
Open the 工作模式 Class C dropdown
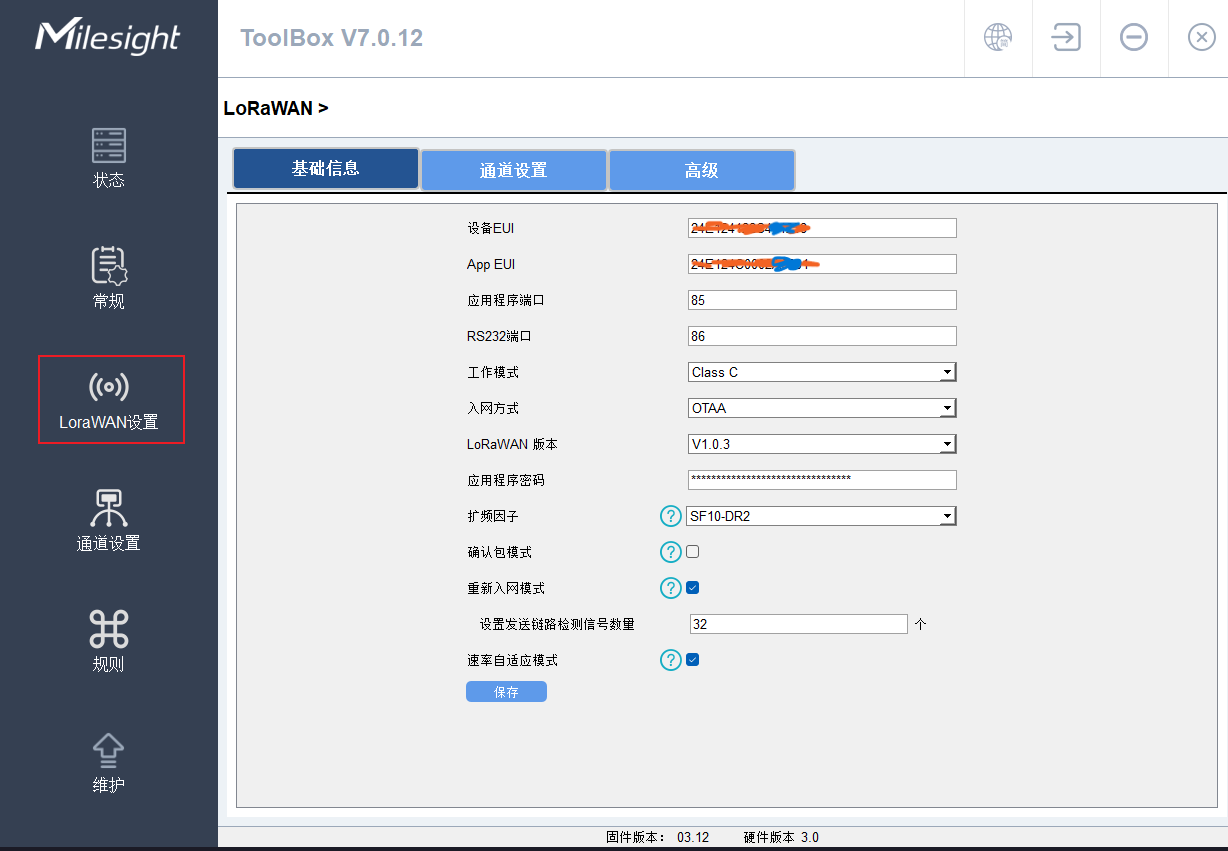click(x=822, y=372)
